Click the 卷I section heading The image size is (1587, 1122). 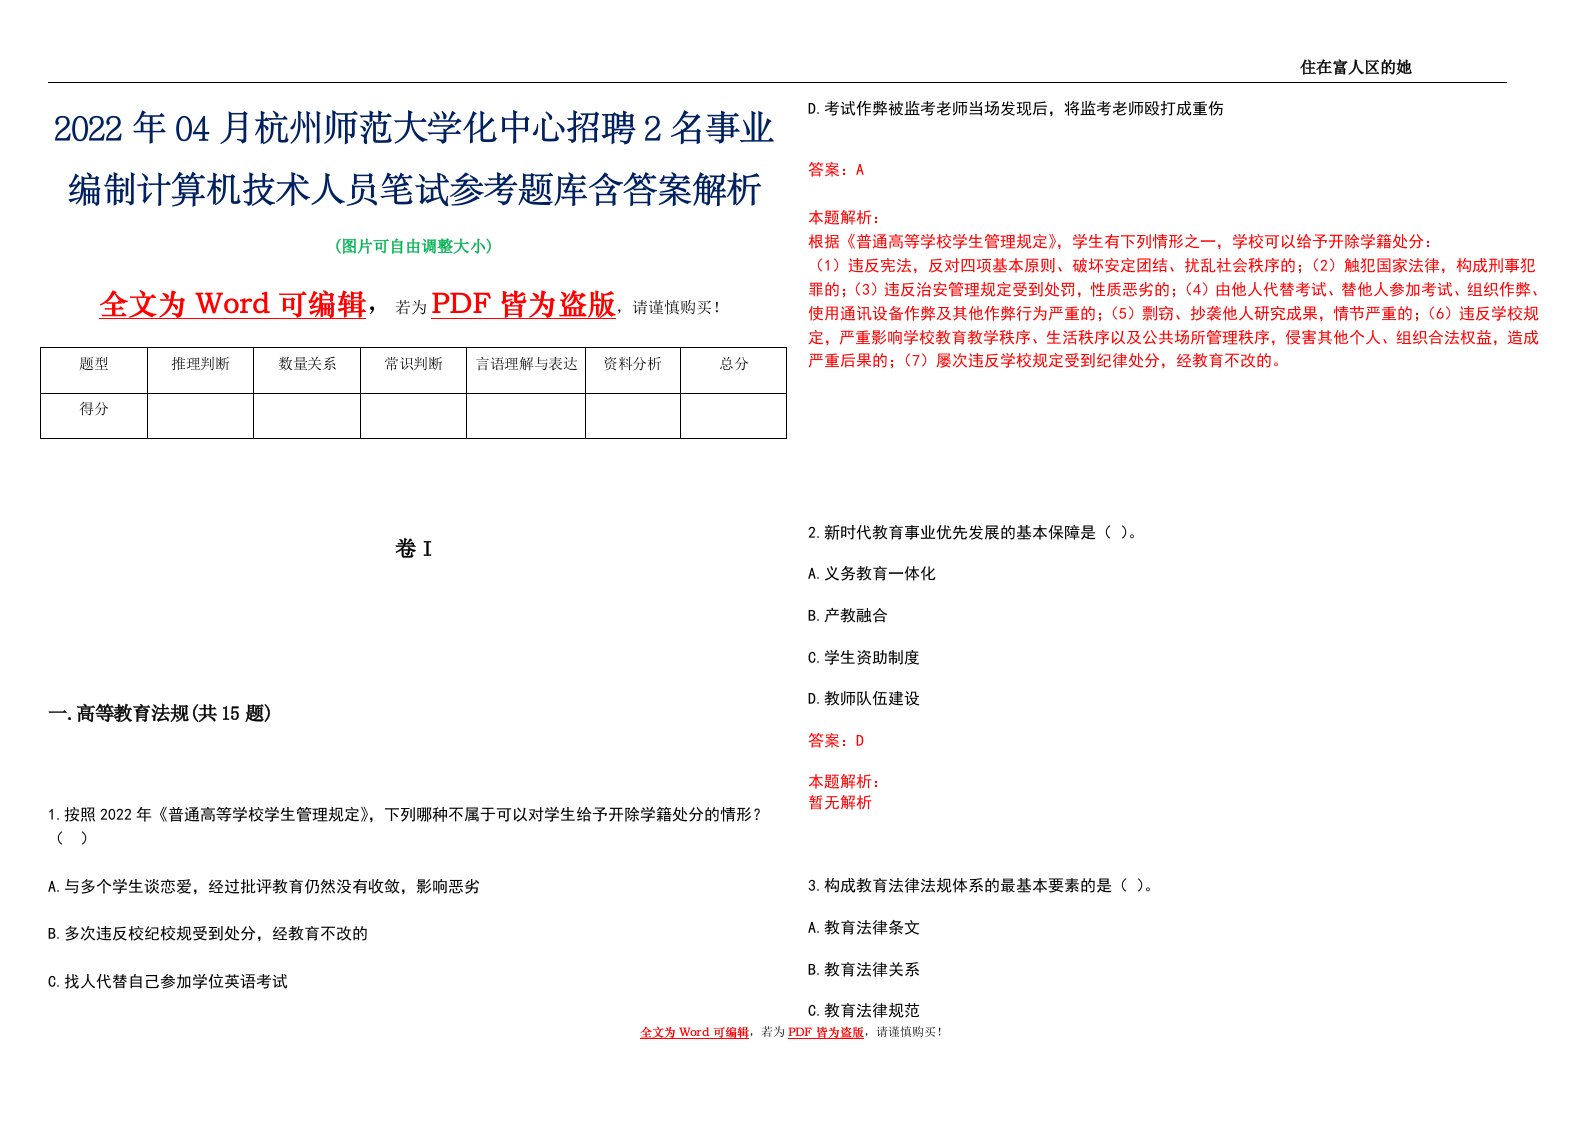pos(413,548)
